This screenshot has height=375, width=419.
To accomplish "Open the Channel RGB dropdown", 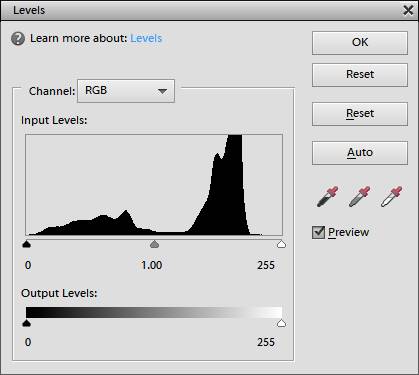I will pos(126,91).
